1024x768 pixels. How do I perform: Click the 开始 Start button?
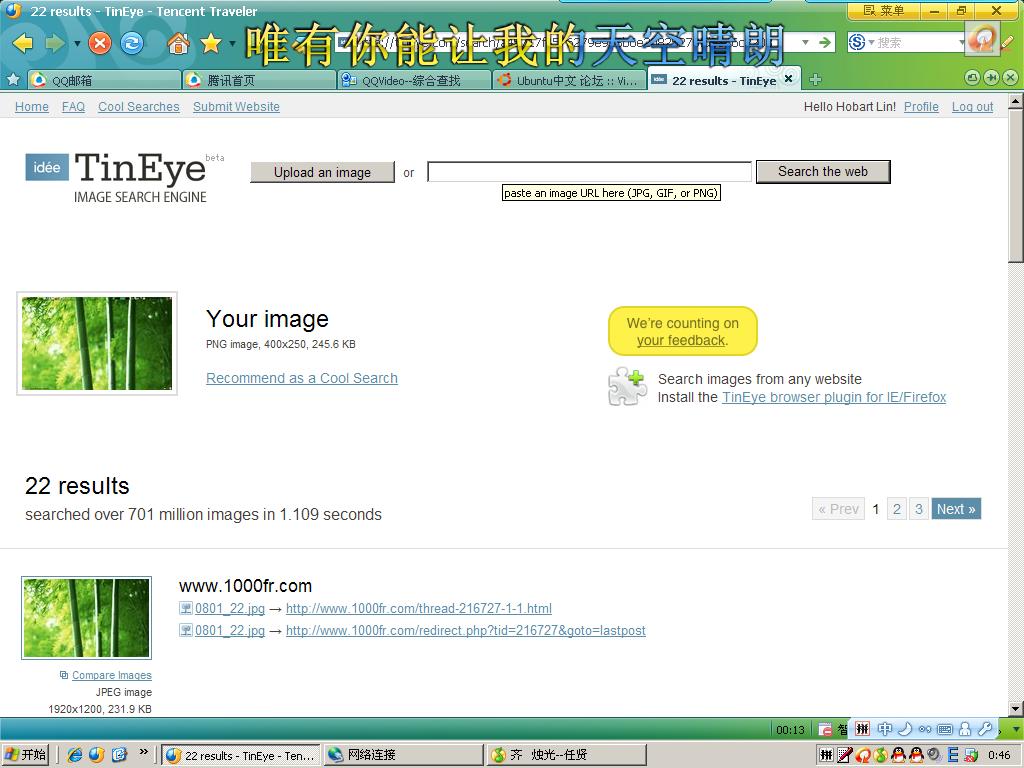coord(26,754)
